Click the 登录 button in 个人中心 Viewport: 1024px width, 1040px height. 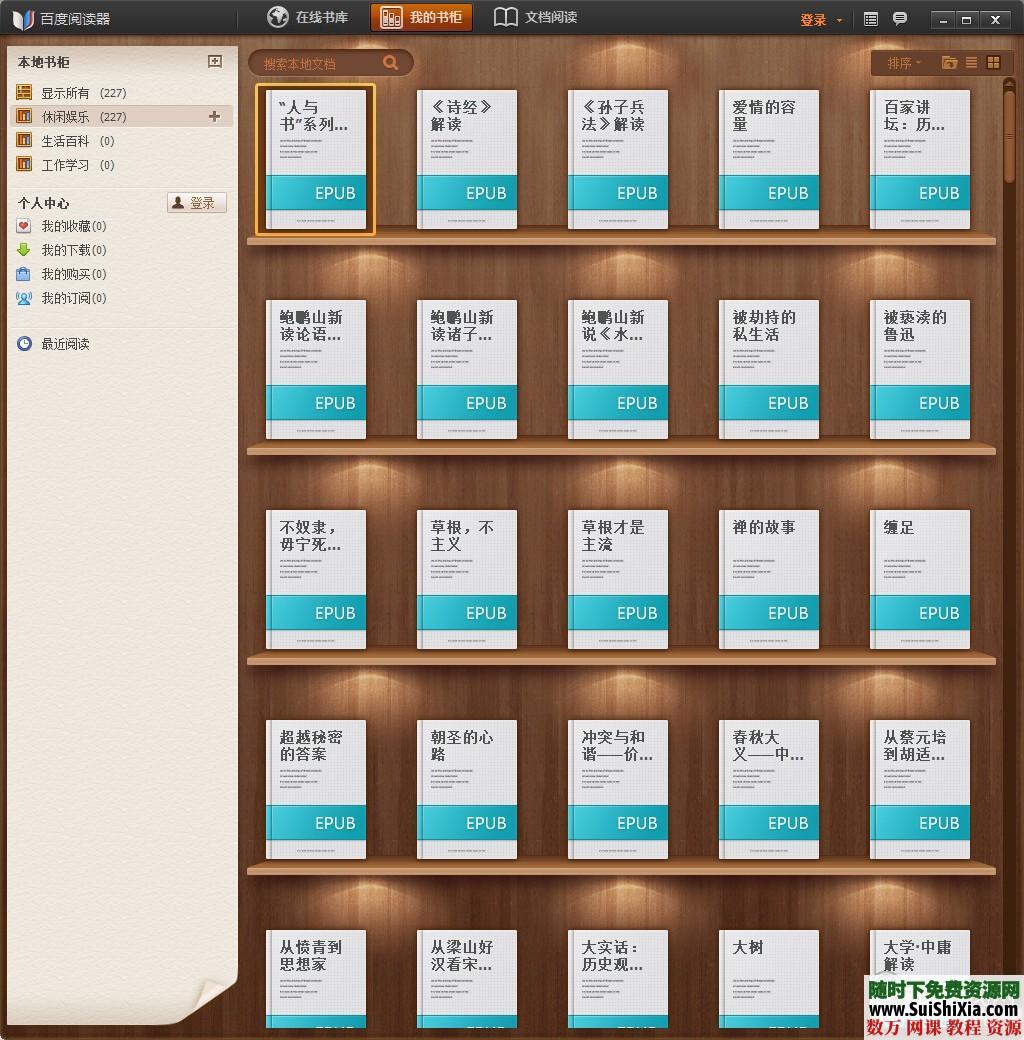[x=196, y=202]
